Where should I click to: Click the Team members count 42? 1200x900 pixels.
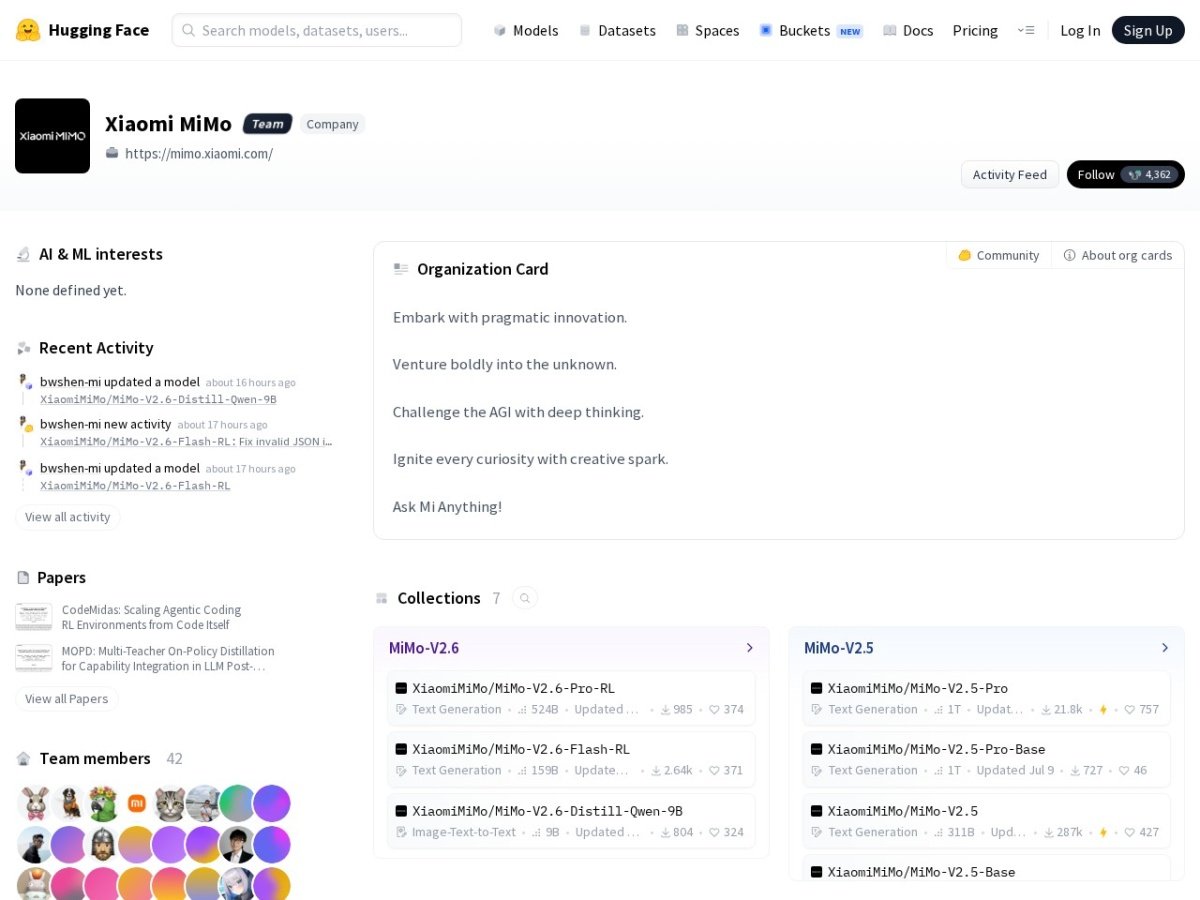tap(174, 759)
